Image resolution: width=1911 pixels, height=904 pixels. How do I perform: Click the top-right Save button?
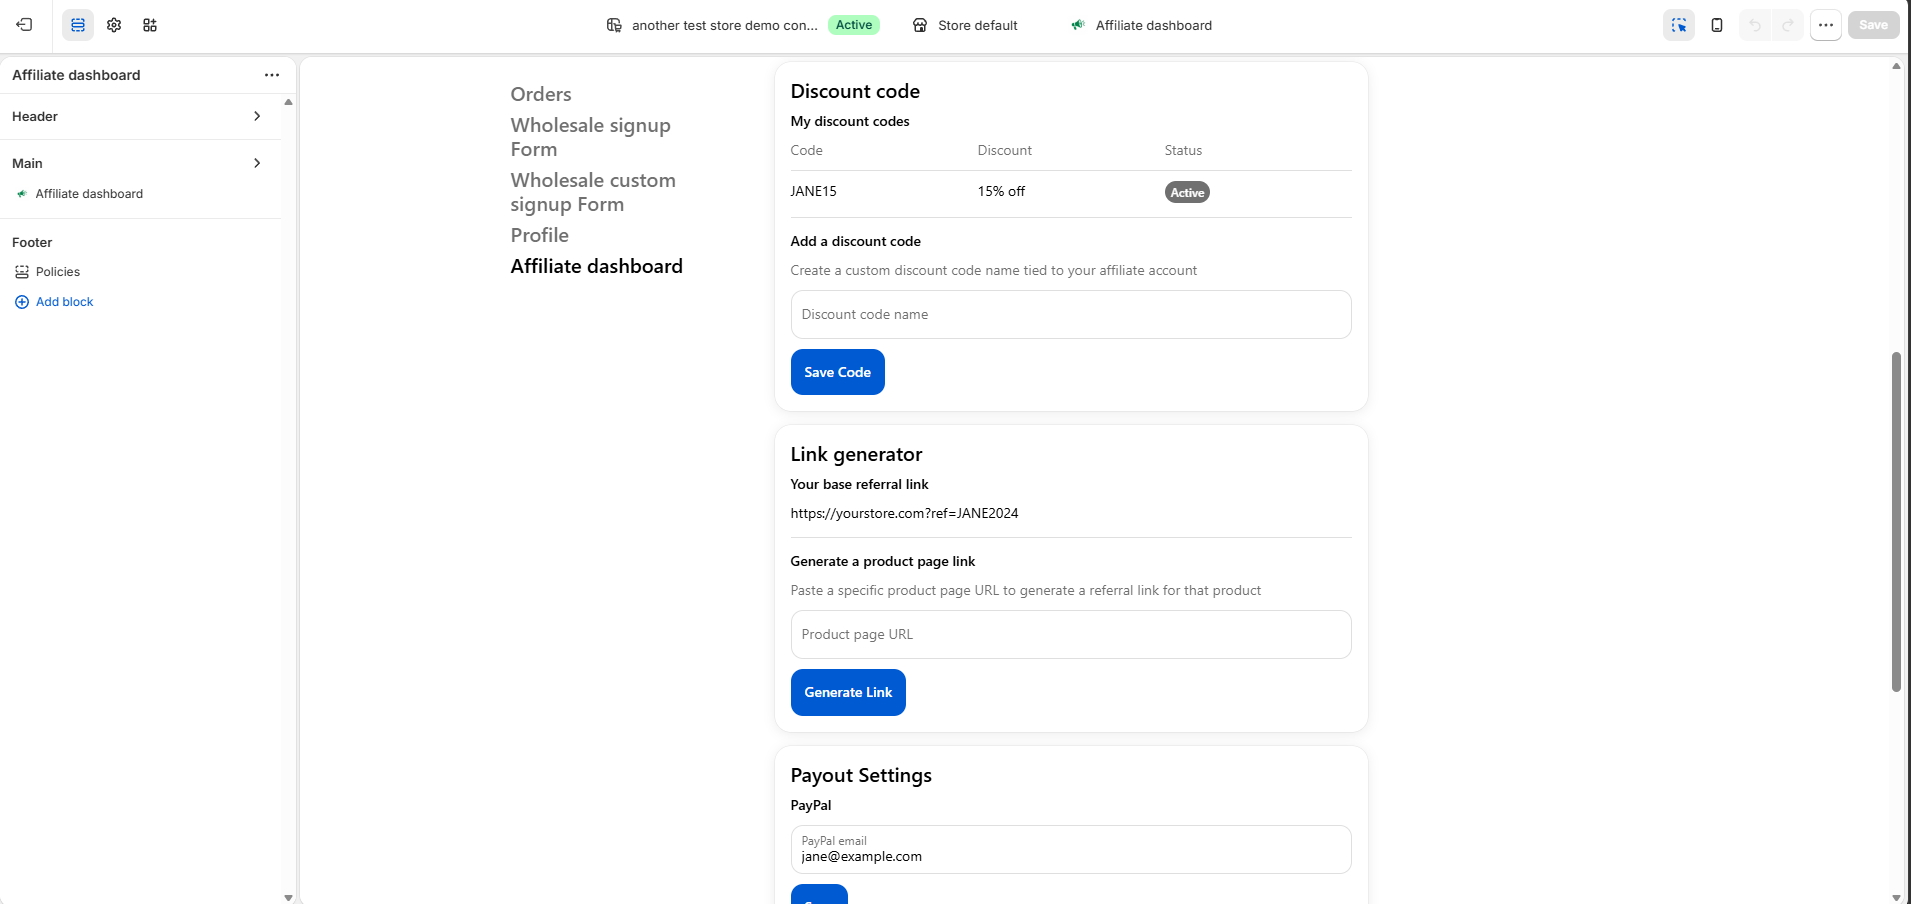1873,25
